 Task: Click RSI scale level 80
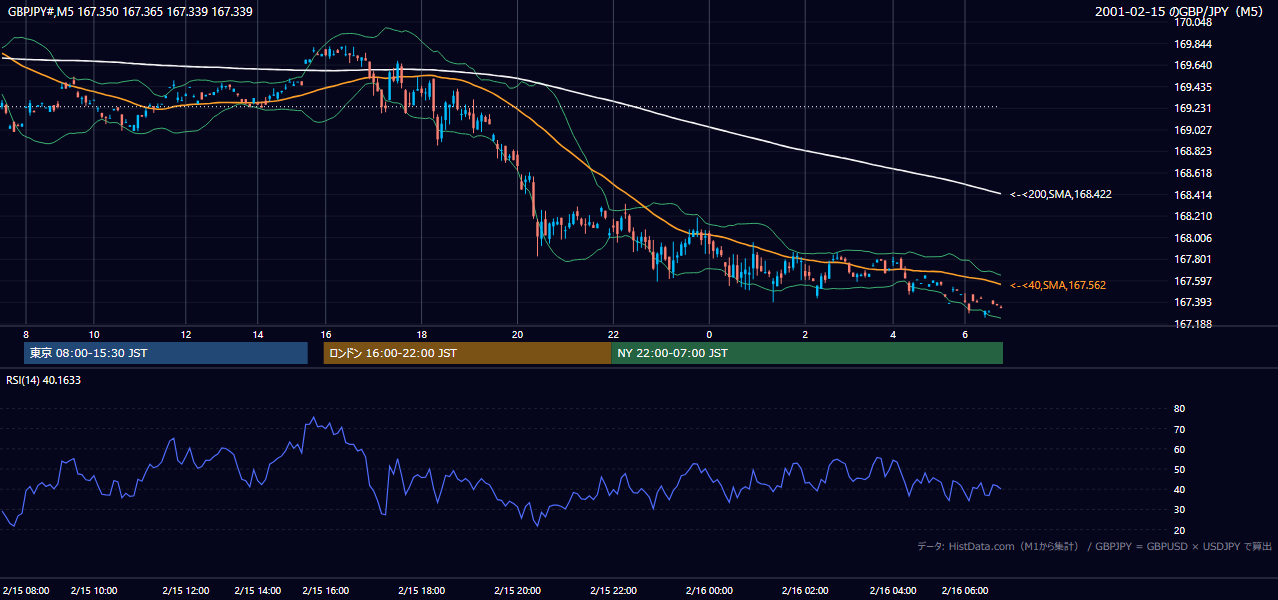1180,409
